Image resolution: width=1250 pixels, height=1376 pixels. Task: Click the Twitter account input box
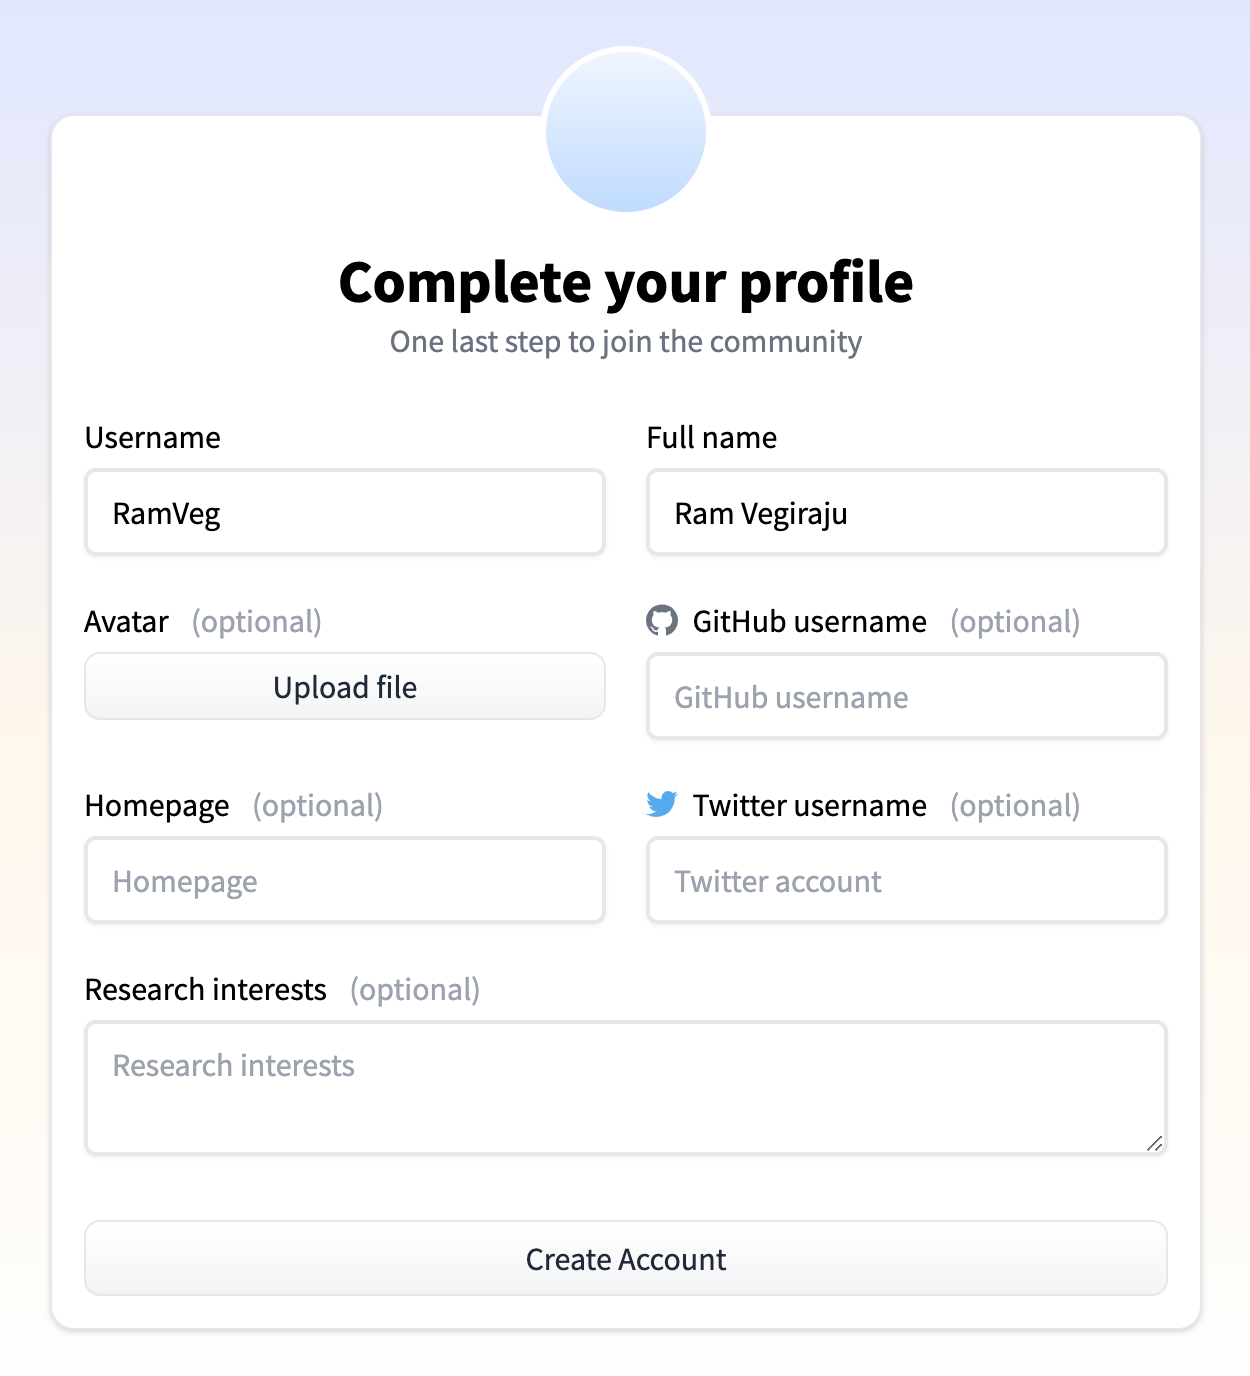(906, 881)
